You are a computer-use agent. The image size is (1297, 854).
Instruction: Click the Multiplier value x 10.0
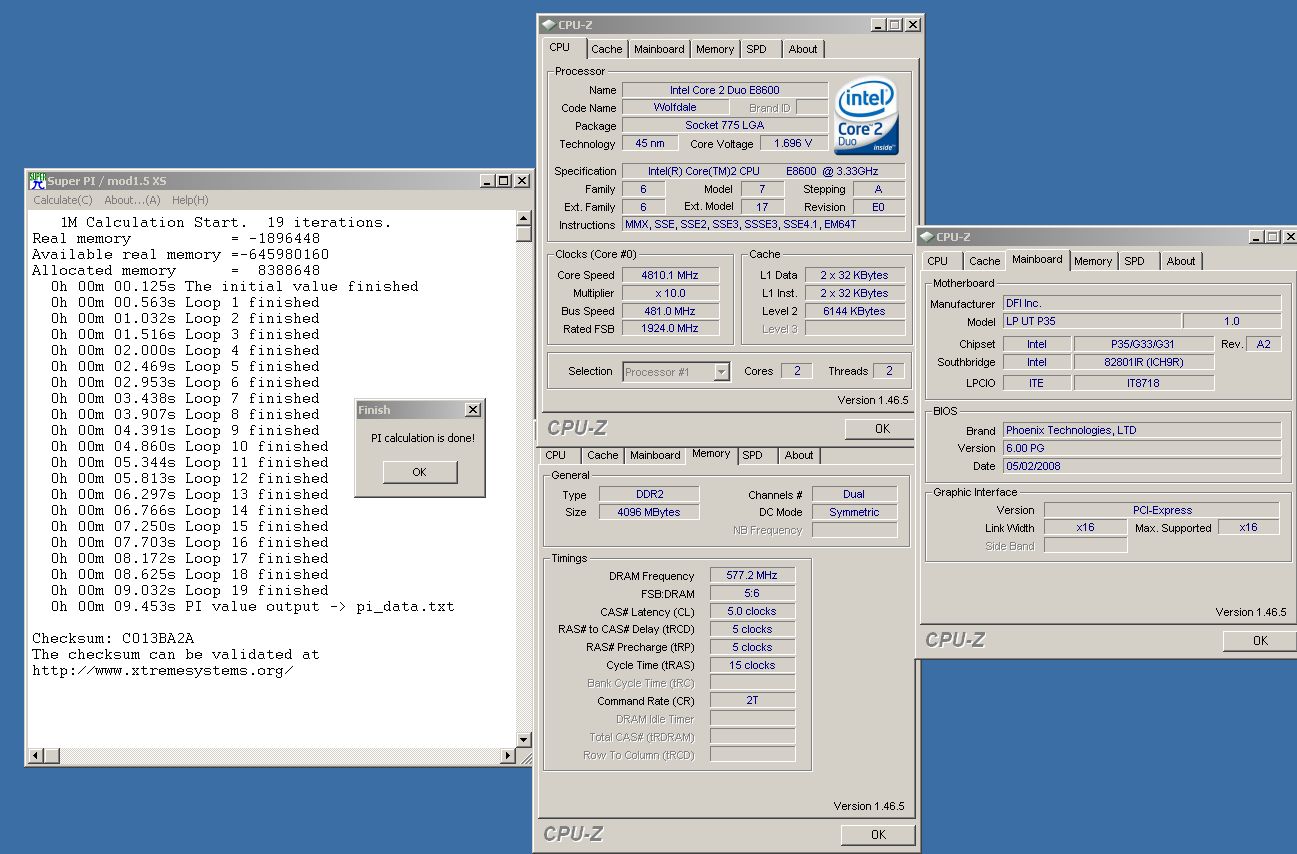670,293
